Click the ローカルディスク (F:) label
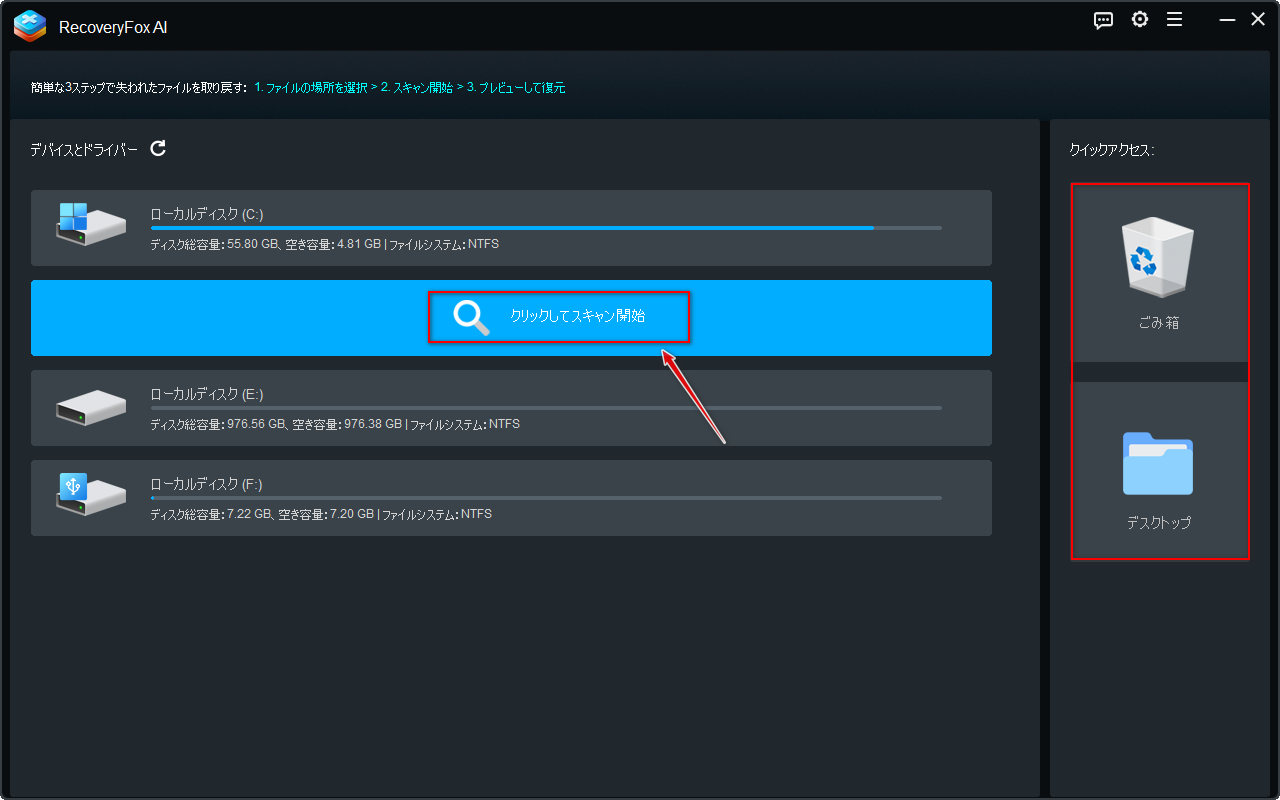This screenshot has height=800, width=1280. tap(206, 484)
